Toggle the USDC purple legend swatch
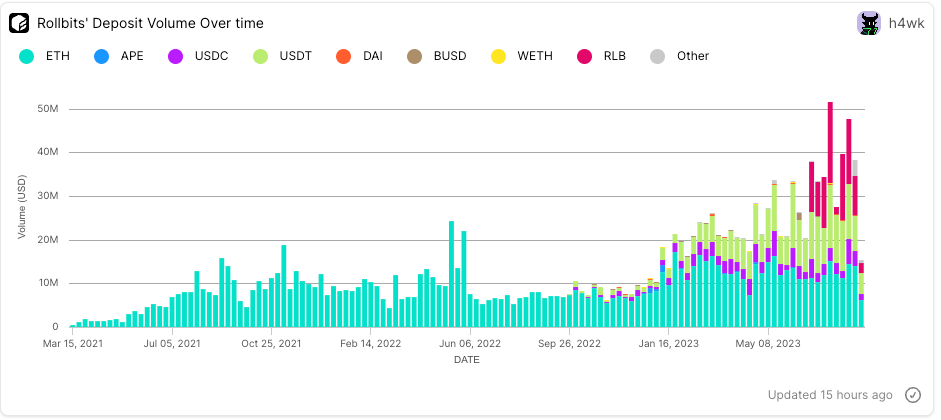 tap(175, 56)
